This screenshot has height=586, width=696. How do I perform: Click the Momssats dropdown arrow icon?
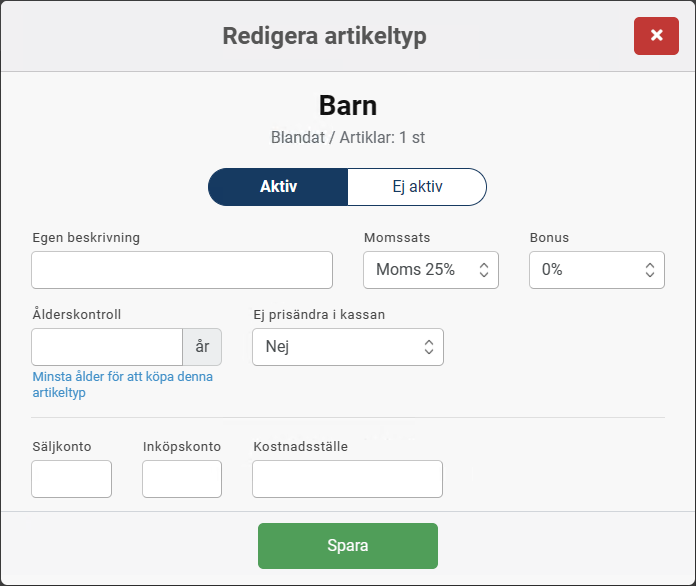[x=484, y=270]
